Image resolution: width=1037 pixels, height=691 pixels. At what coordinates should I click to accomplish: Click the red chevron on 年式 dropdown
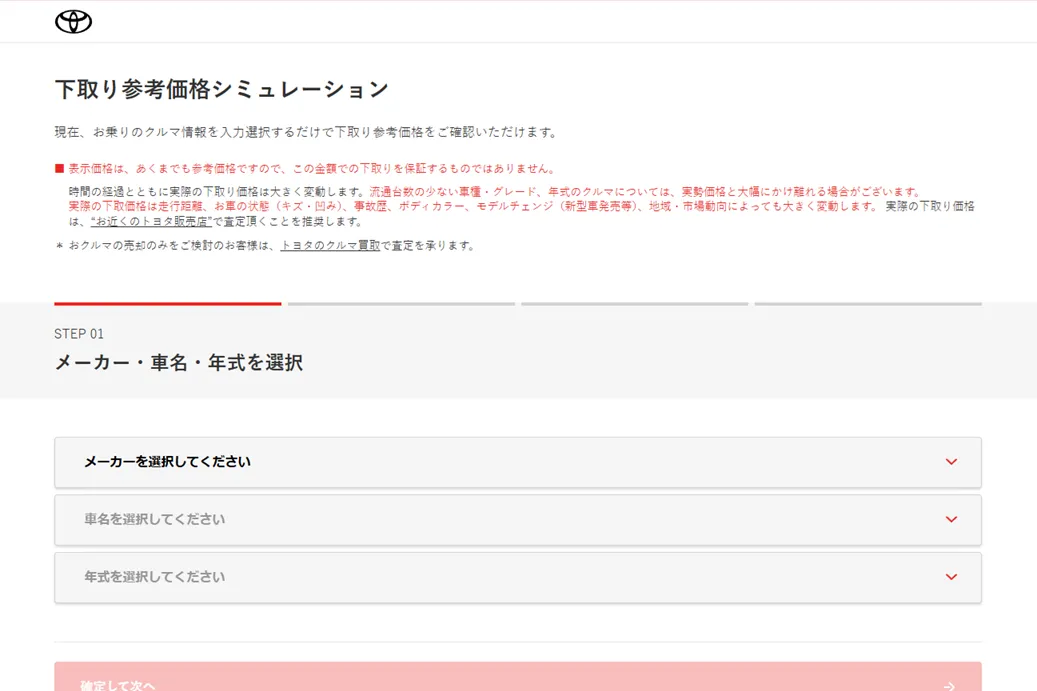[951, 577]
